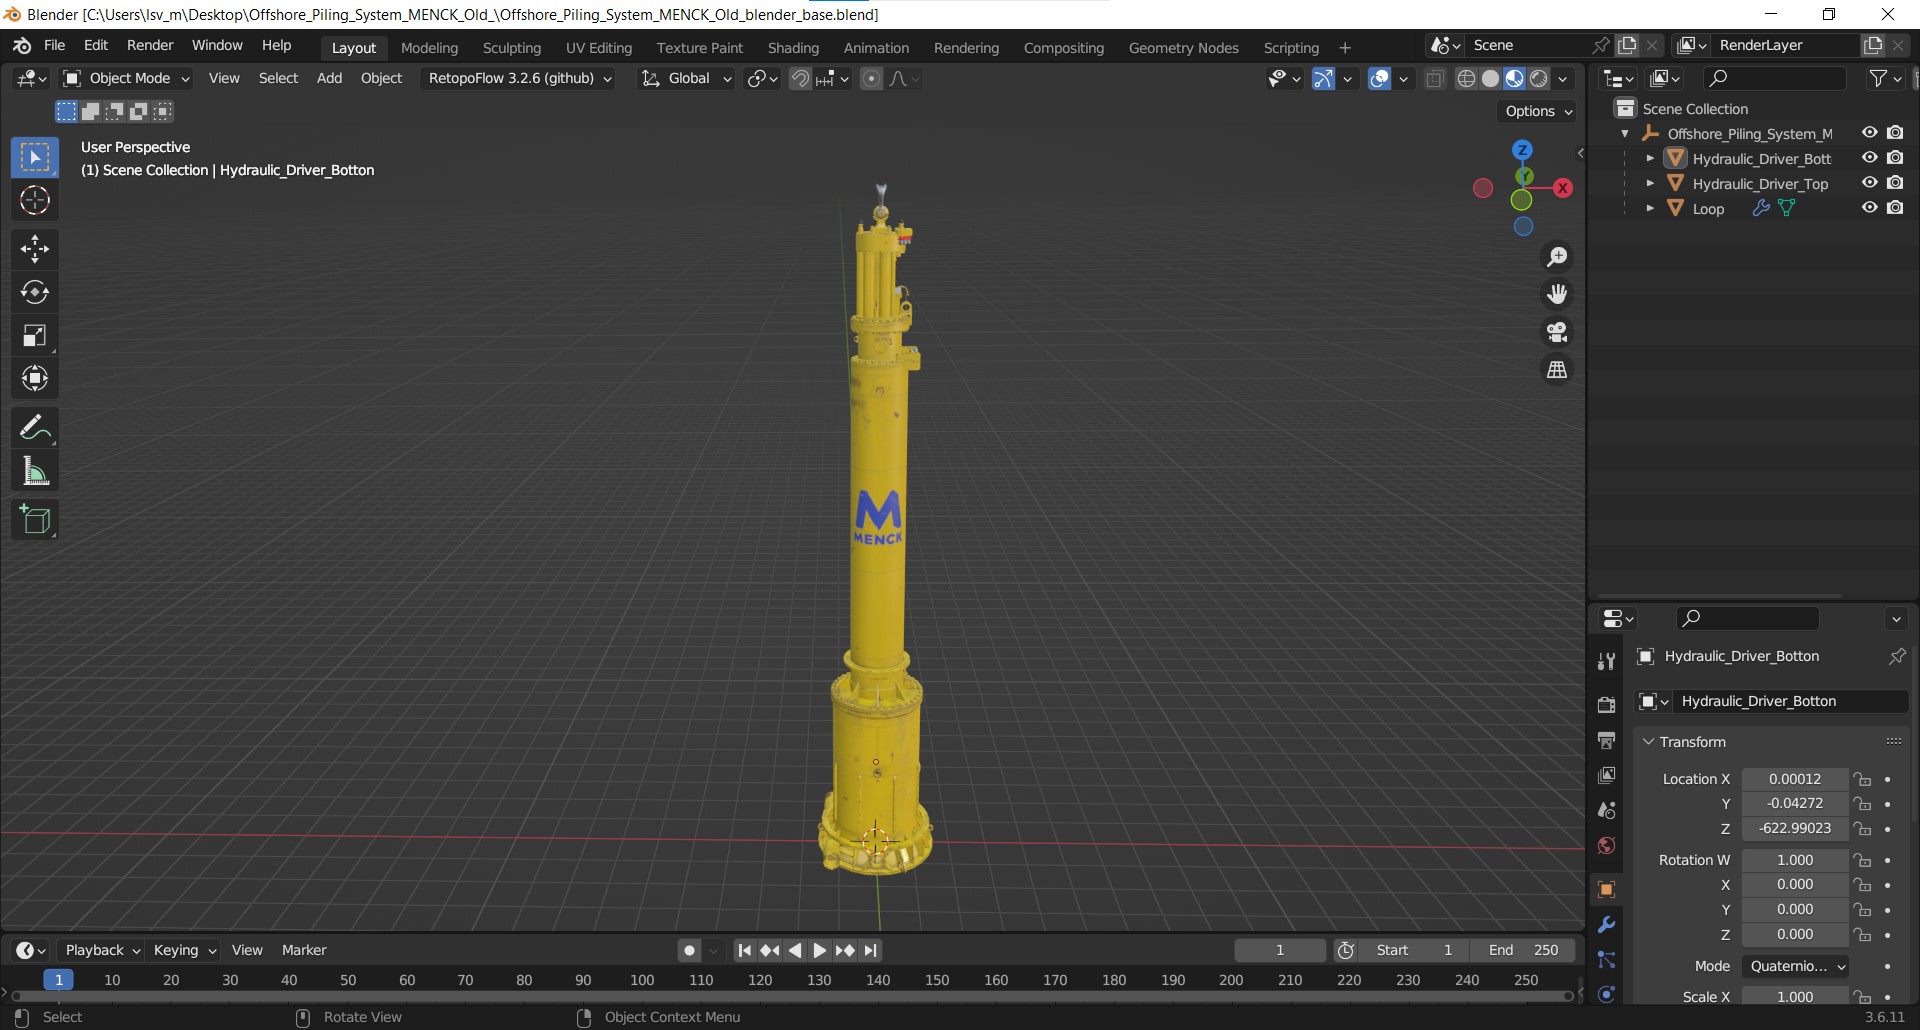This screenshot has width=1920, height=1030.
Task: Switch to wireframe viewport shading
Action: [1466, 79]
